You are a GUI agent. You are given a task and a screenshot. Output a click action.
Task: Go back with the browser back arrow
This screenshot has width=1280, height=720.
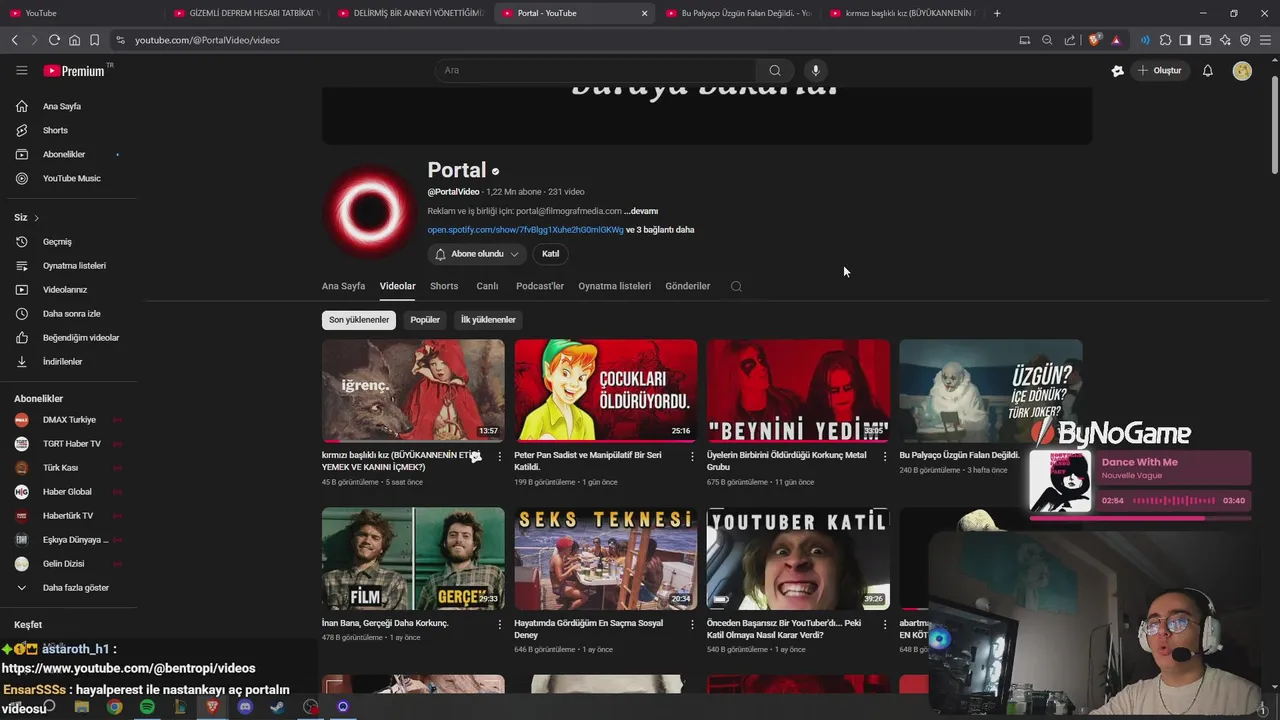[14, 40]
